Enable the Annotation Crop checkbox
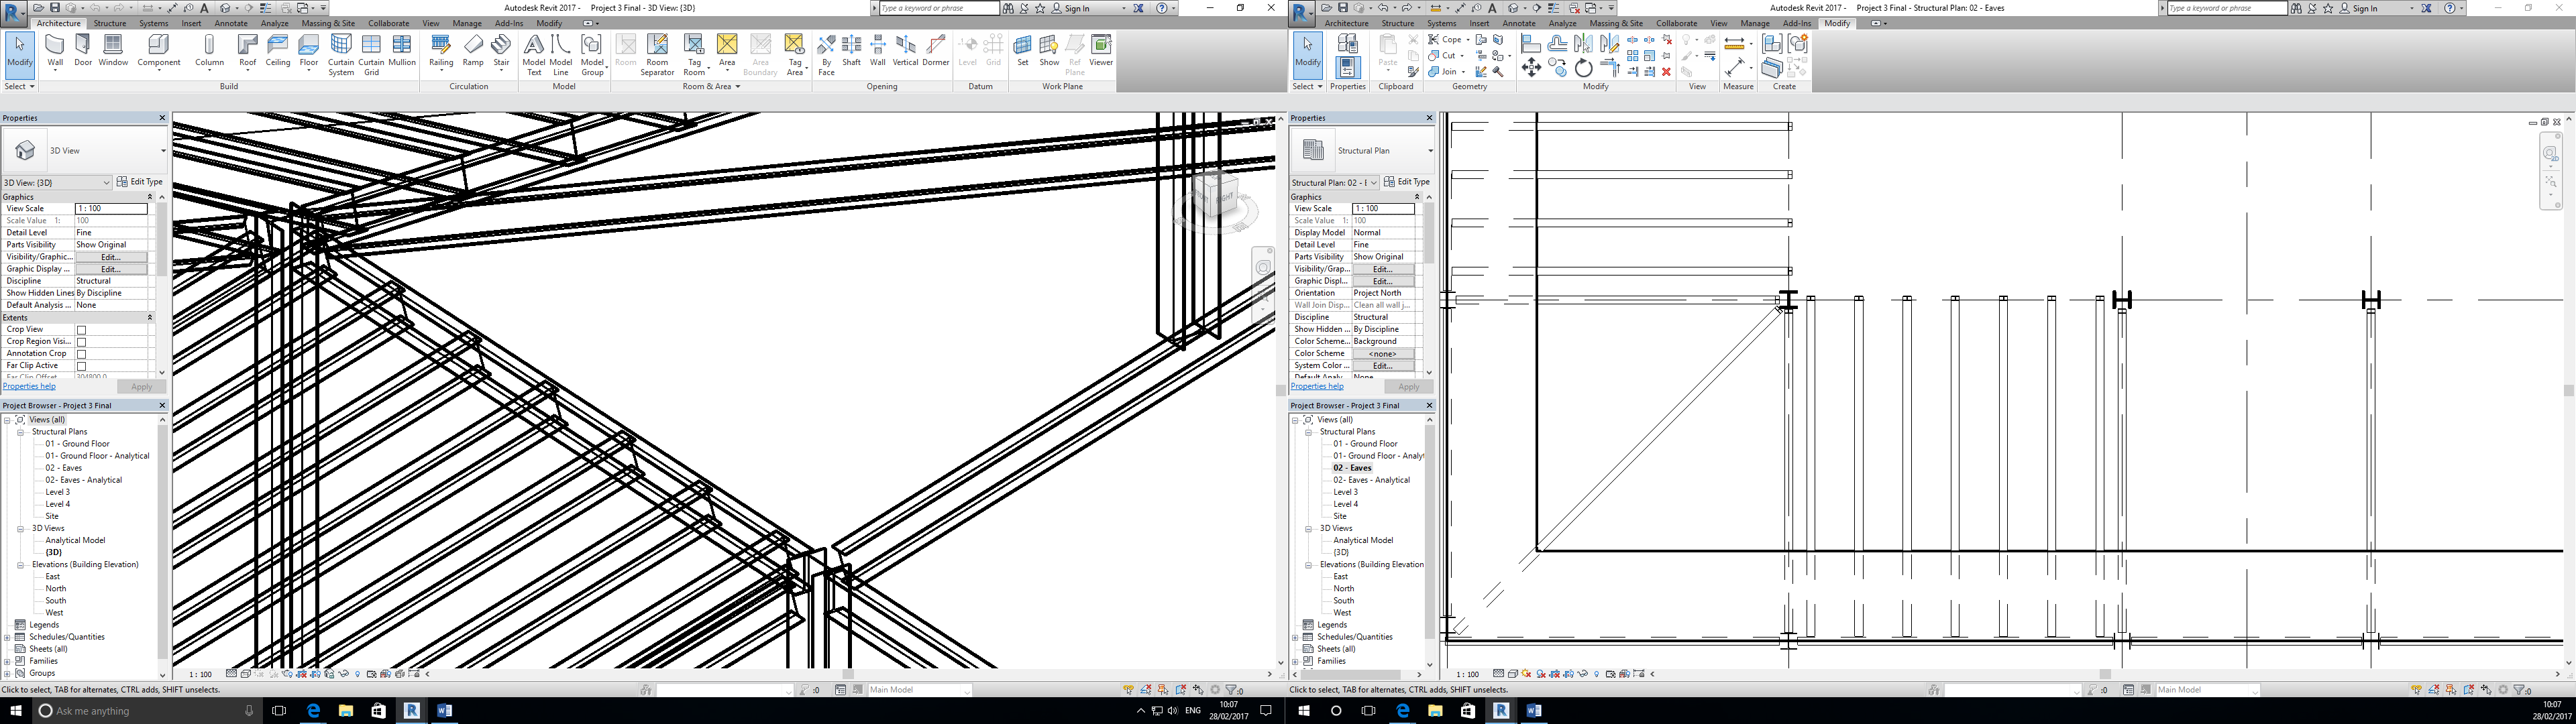Viewport: 2576px width, 724px height. pos(82,354)
